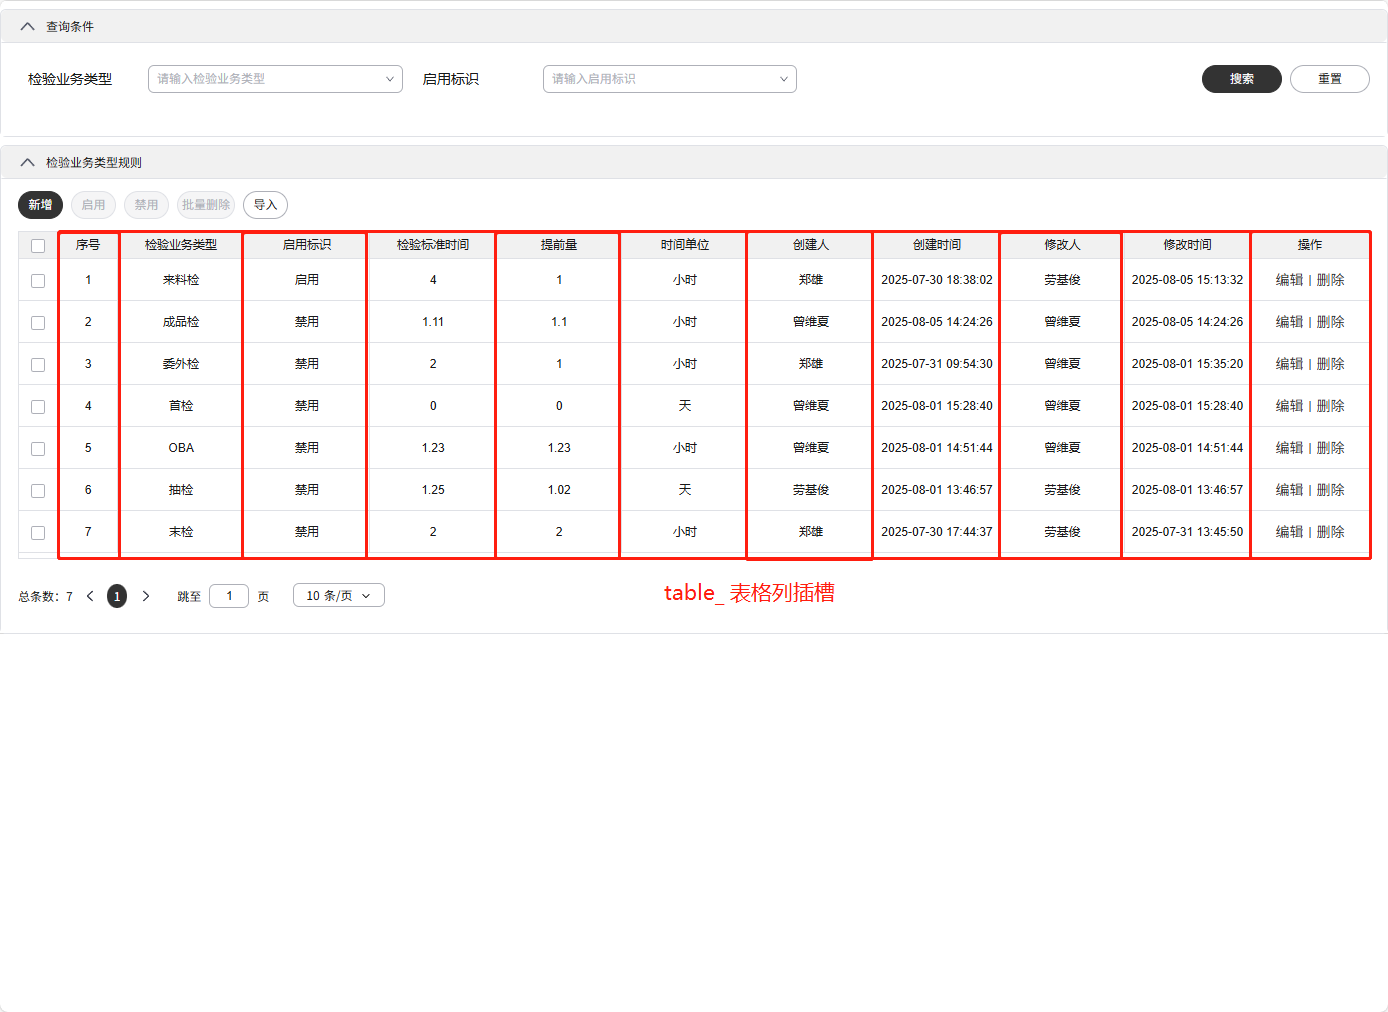Collapse the 检验业务类型规则 section chevron

(27, 163)
